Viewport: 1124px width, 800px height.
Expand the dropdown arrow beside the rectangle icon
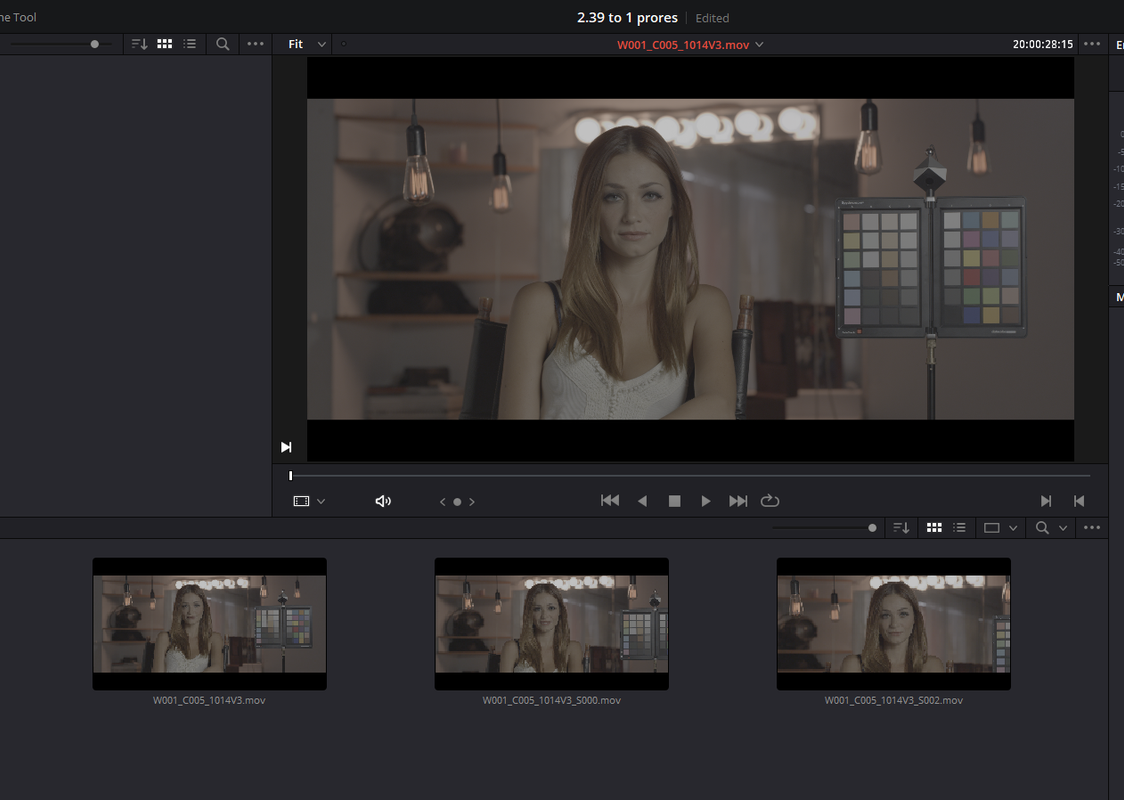click(1013, 528)
